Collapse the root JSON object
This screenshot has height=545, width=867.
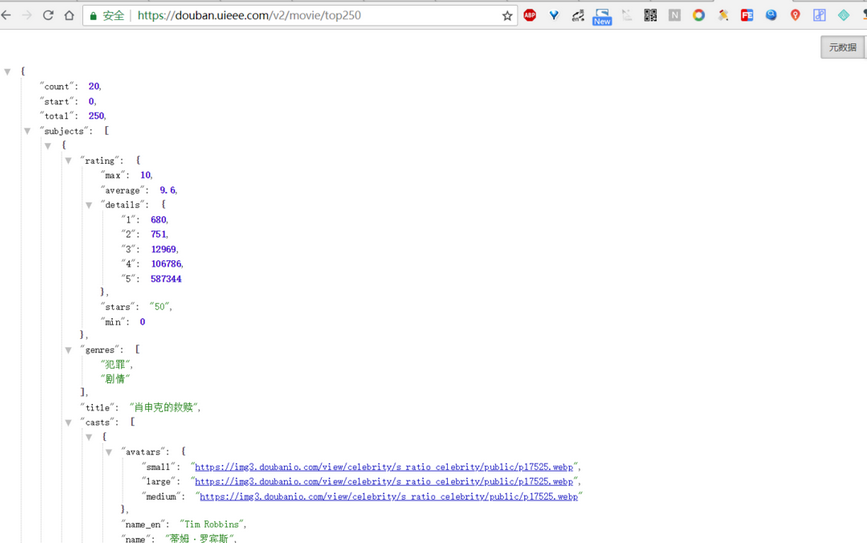[x=7, y=71]
